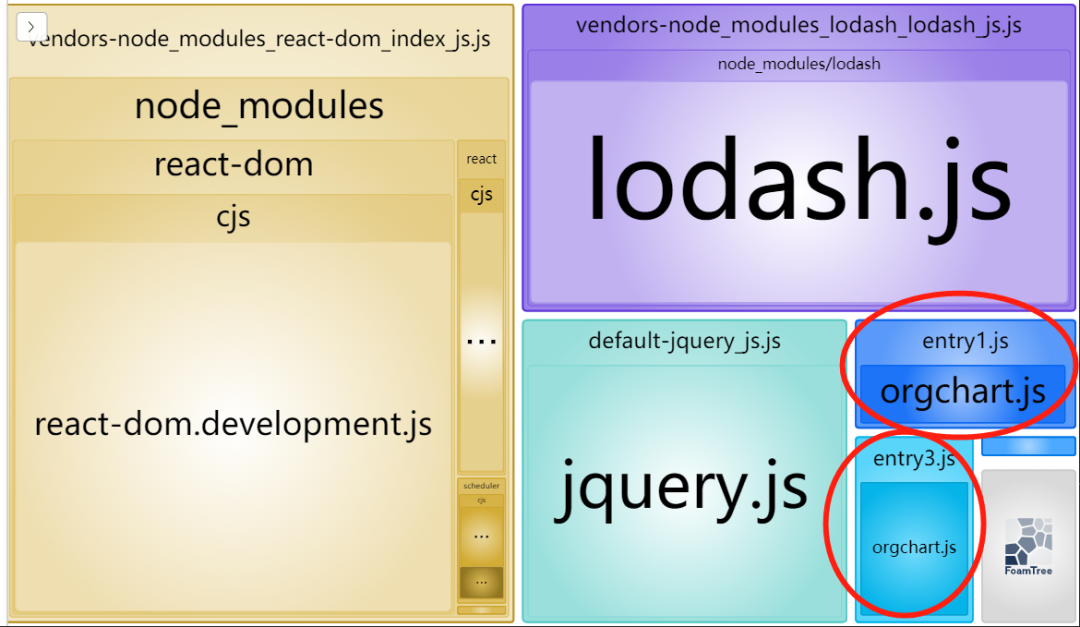Select the vendors-node_modules_lodash_lodash_js.js chunk header
The image size is (1080, 627).
(799, 25)
